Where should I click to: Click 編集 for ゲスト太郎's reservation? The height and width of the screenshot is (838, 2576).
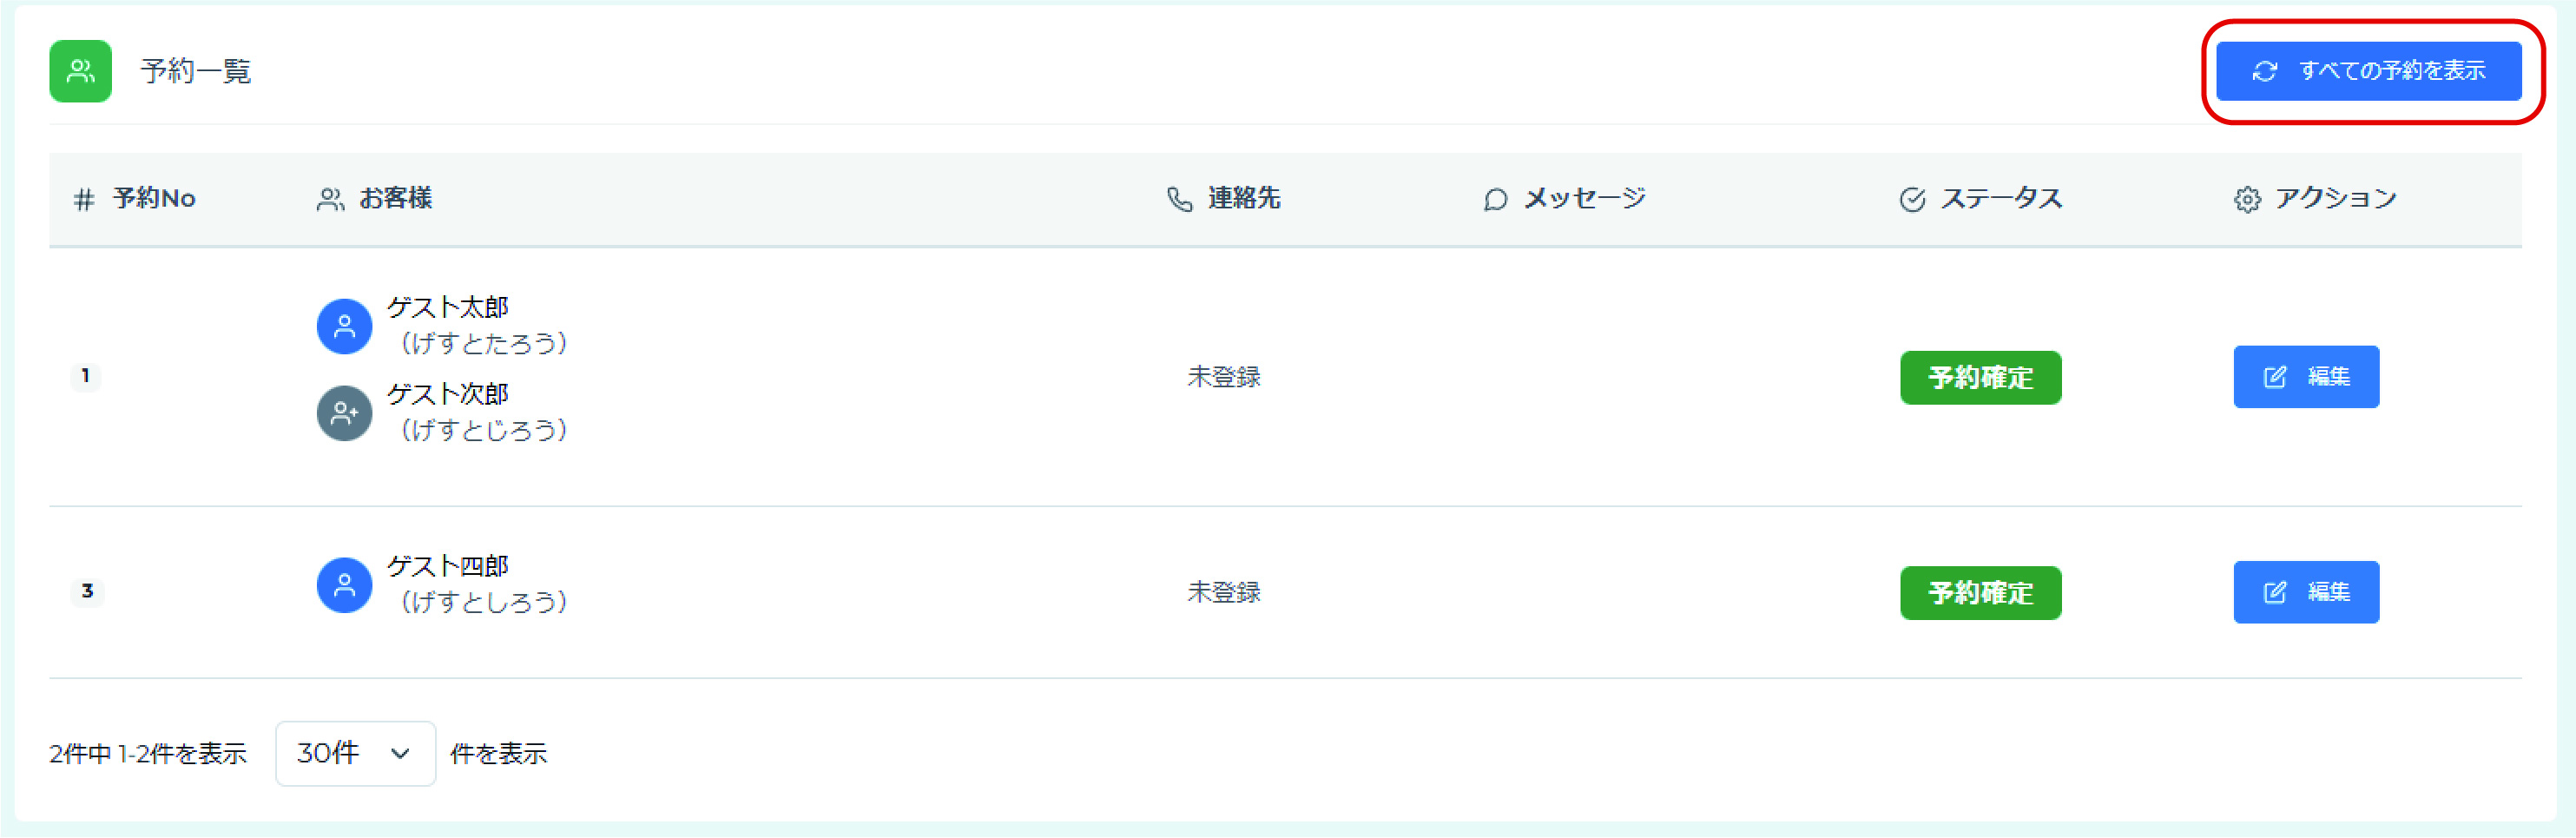2306,377
